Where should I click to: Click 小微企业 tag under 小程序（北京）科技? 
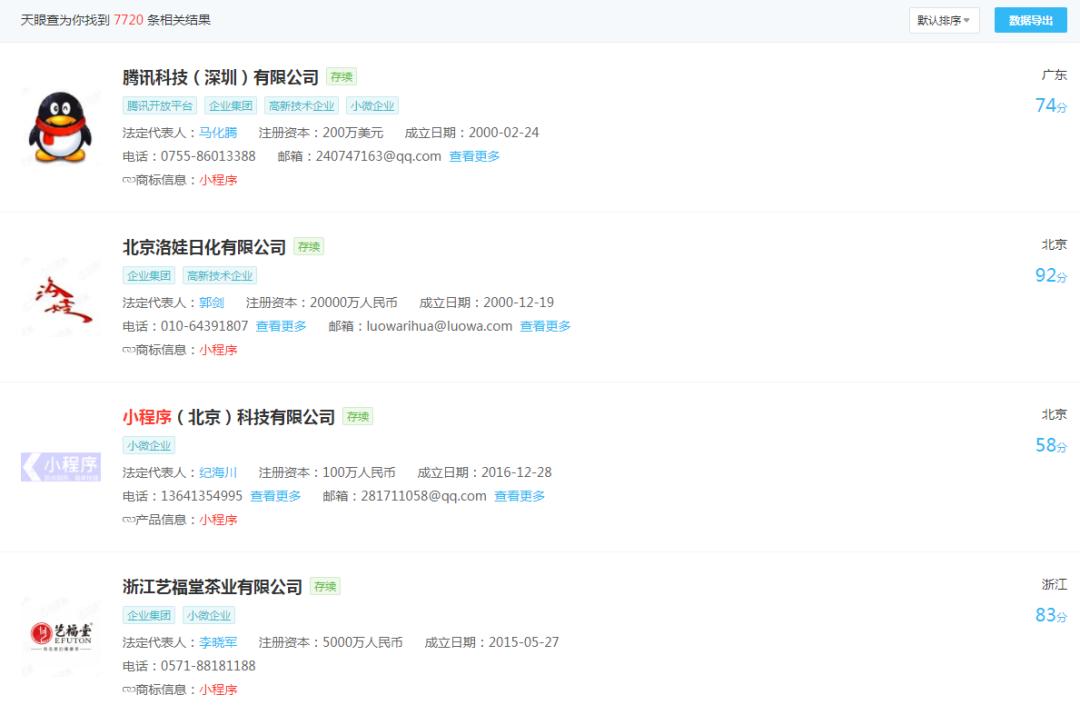(149, 445)
